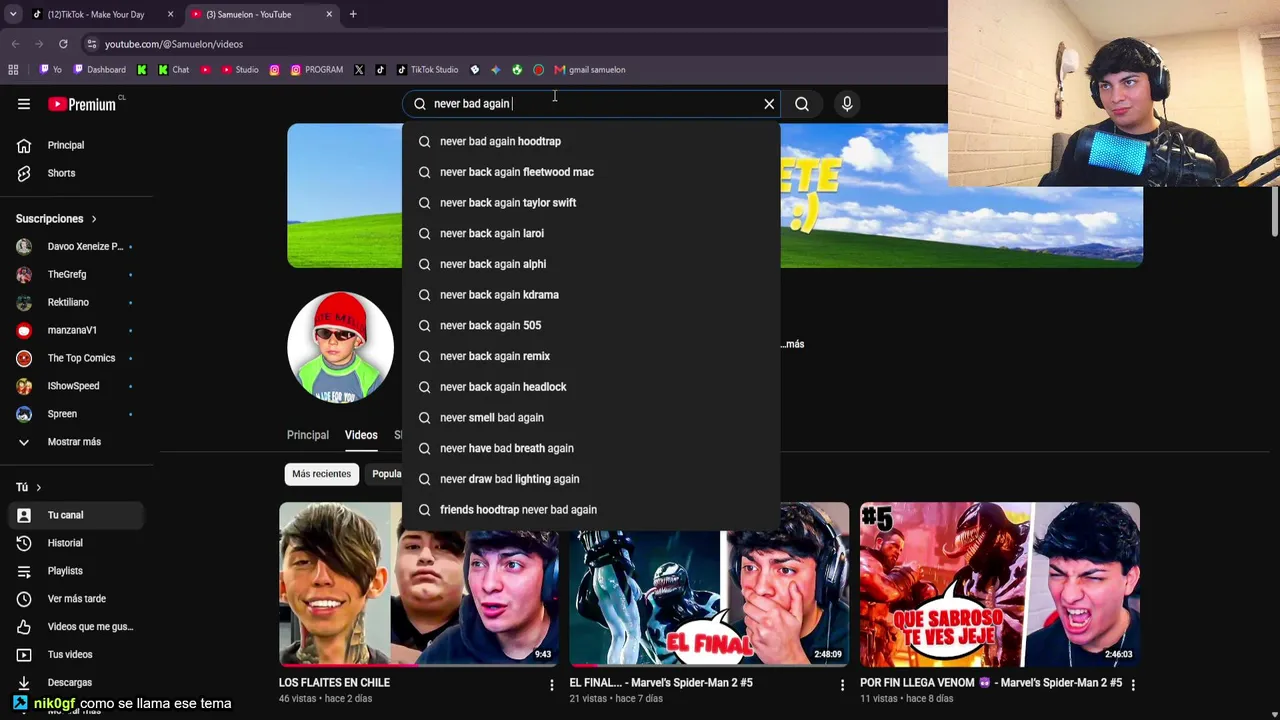The height and width of the screenshot is (720, 1280).
Task: Switch to the channel's Videos tab
Action: [x=361, y=435]
